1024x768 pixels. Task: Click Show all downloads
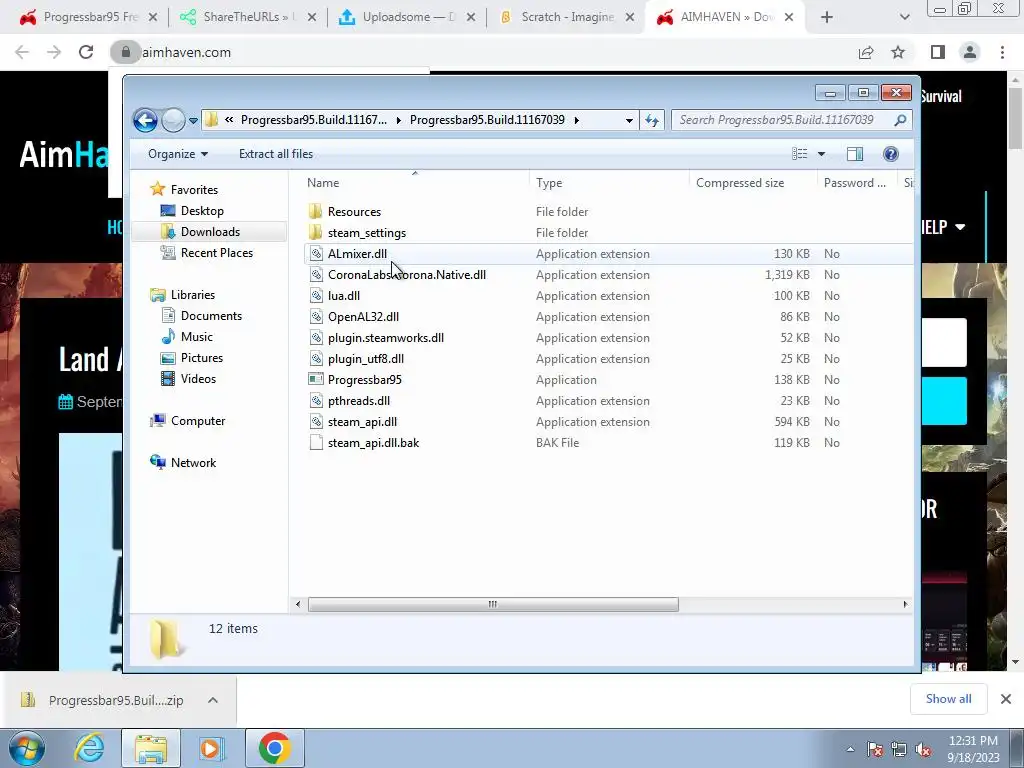point(948,699)
